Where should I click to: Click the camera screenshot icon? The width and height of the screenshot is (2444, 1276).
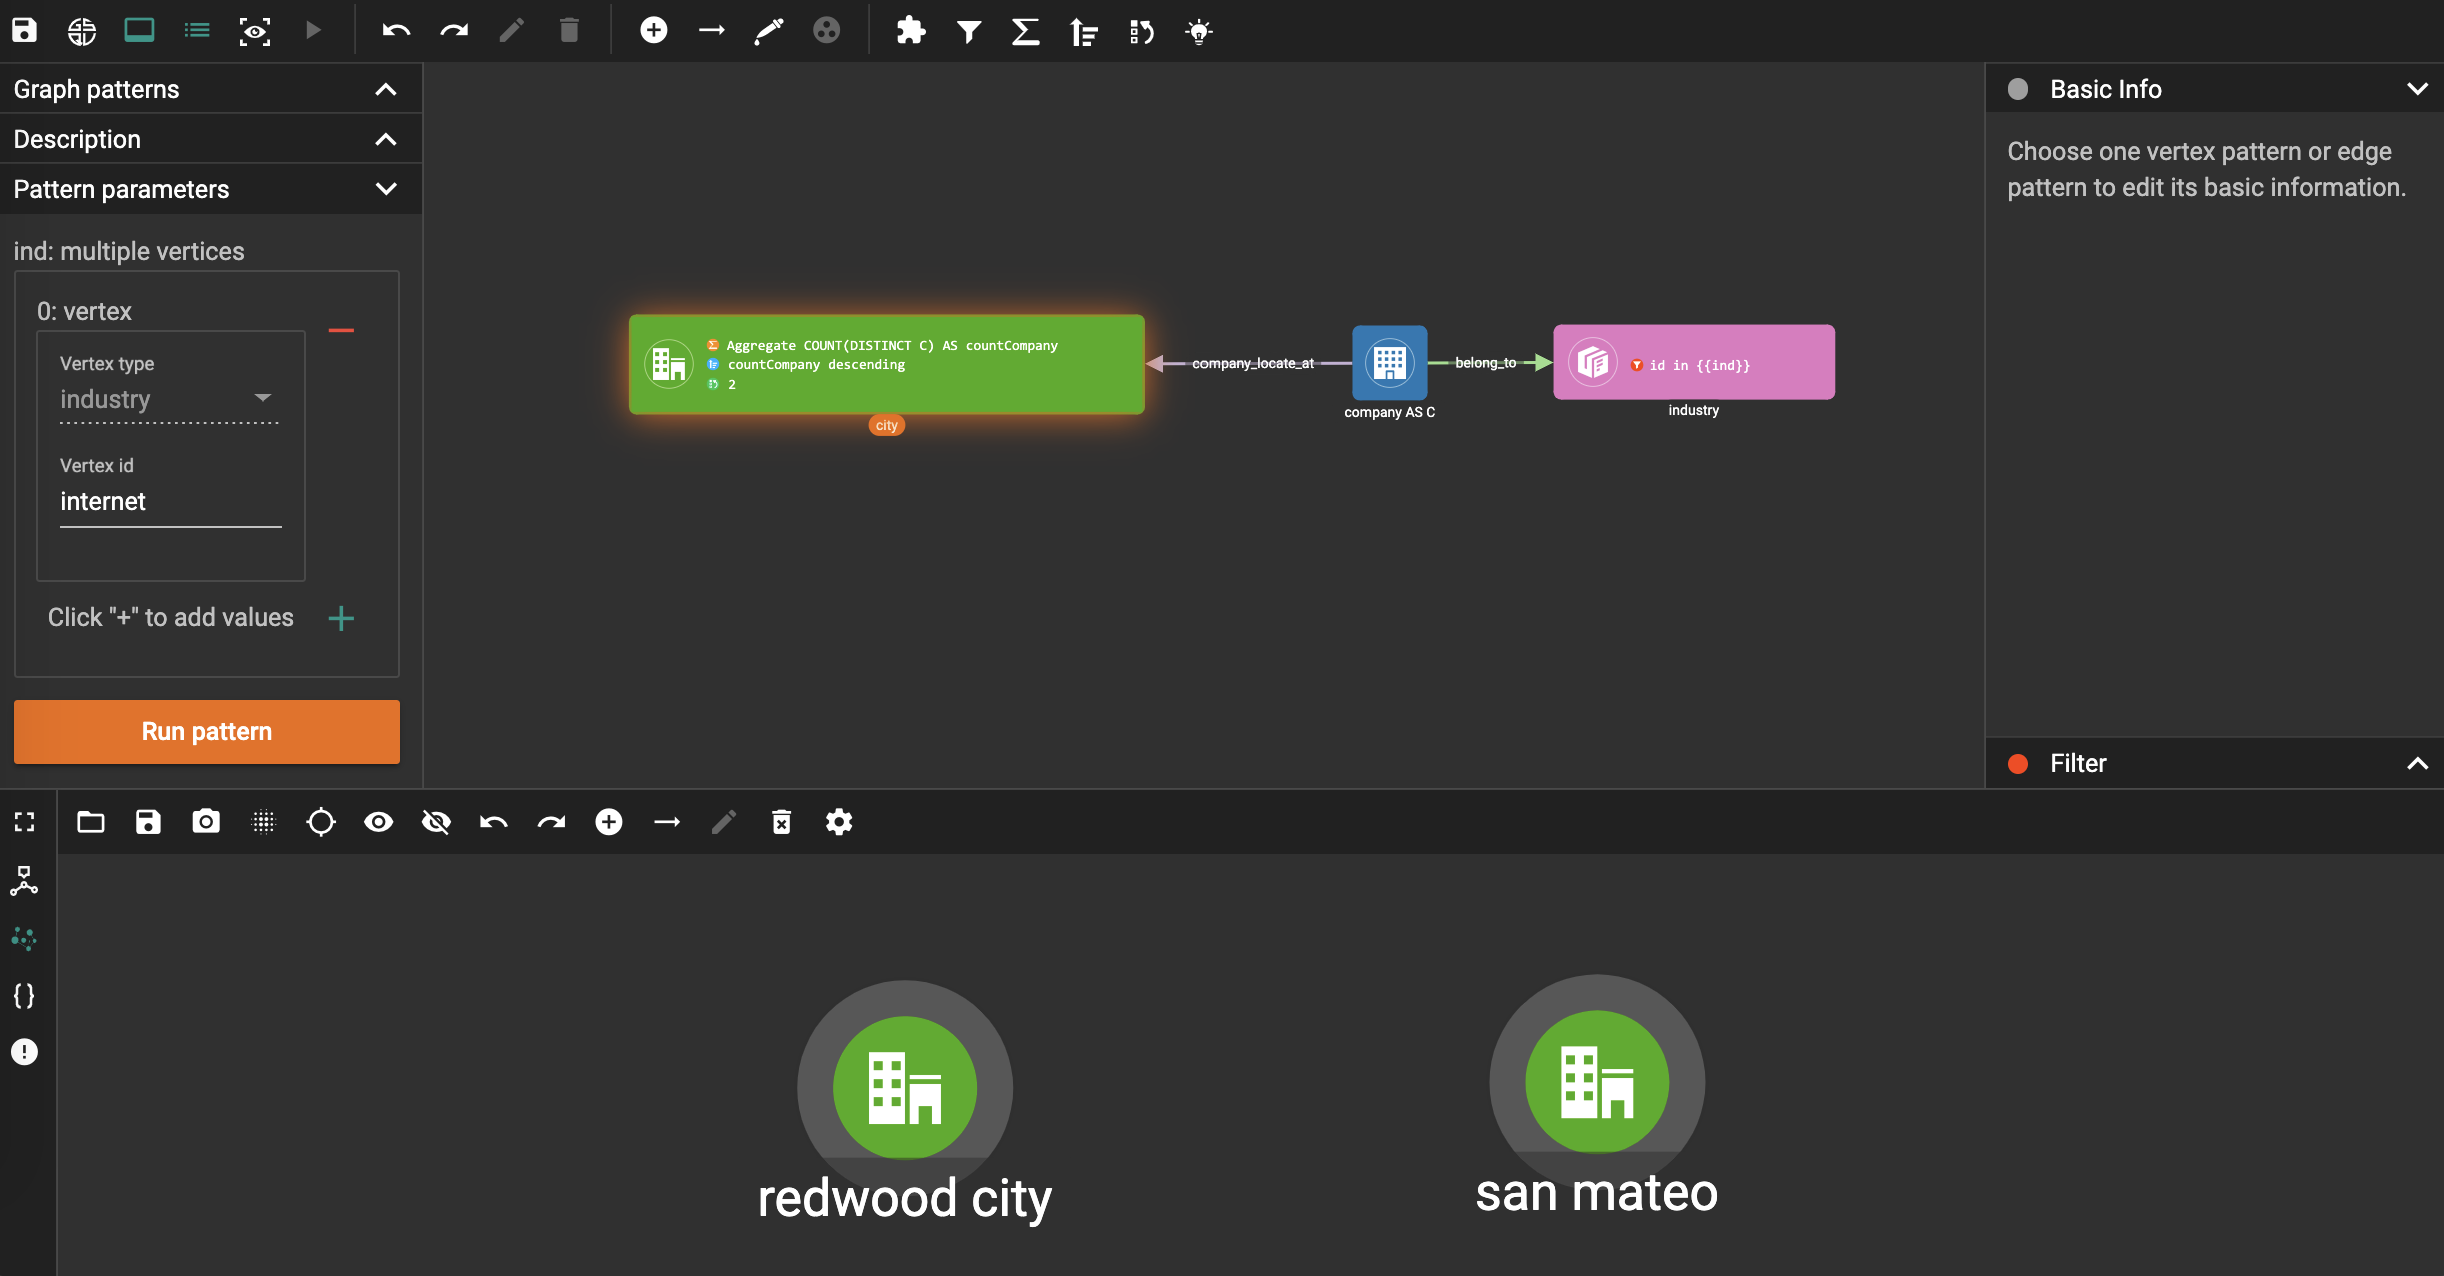[205, 822]
